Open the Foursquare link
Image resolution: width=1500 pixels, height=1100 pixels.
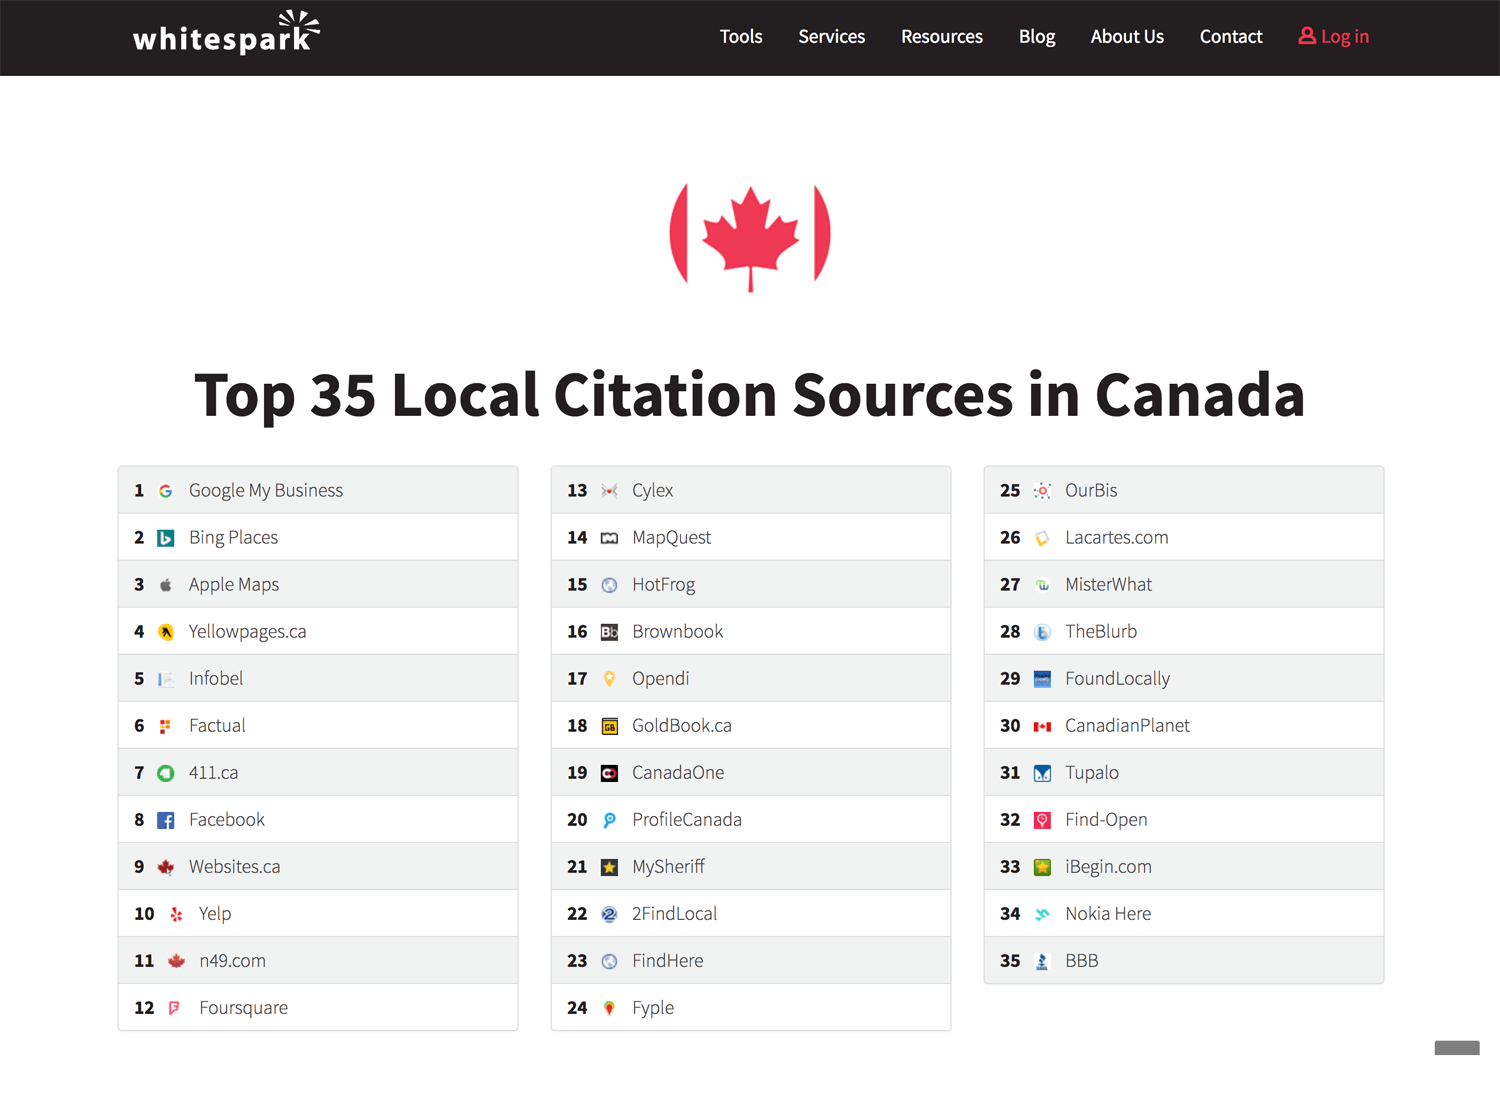coord(243,1008)
